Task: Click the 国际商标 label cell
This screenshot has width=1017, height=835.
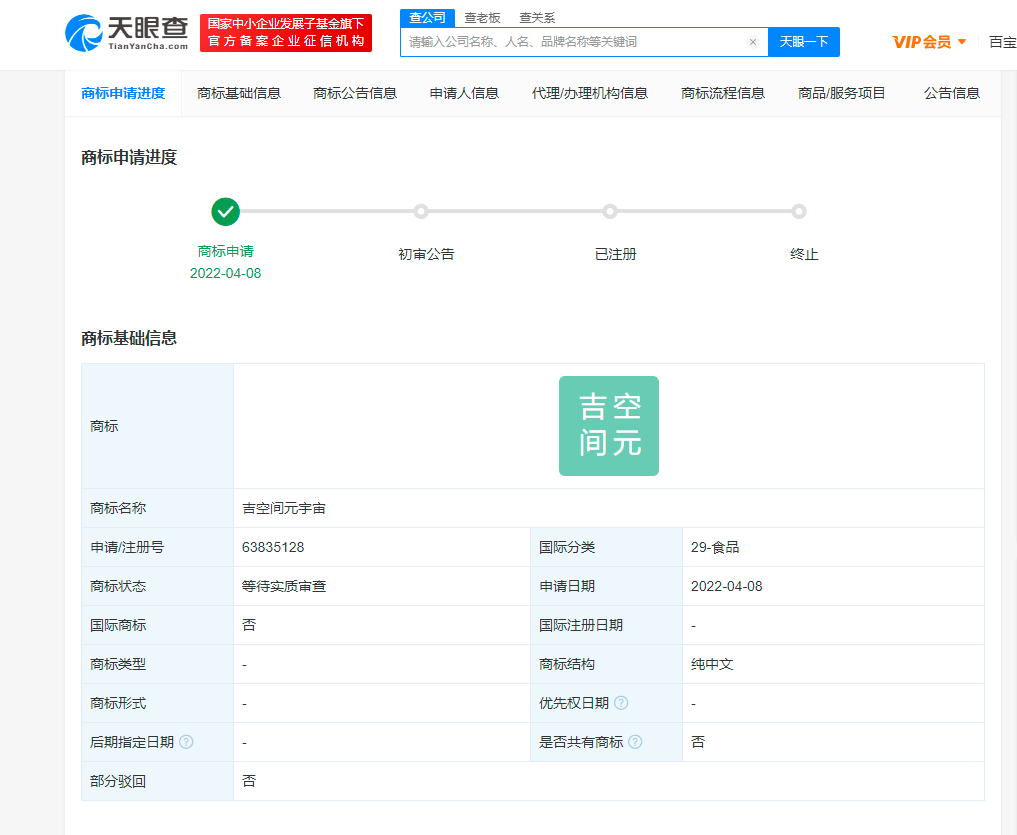Action: pyautogui.click(x=158, y=625)
